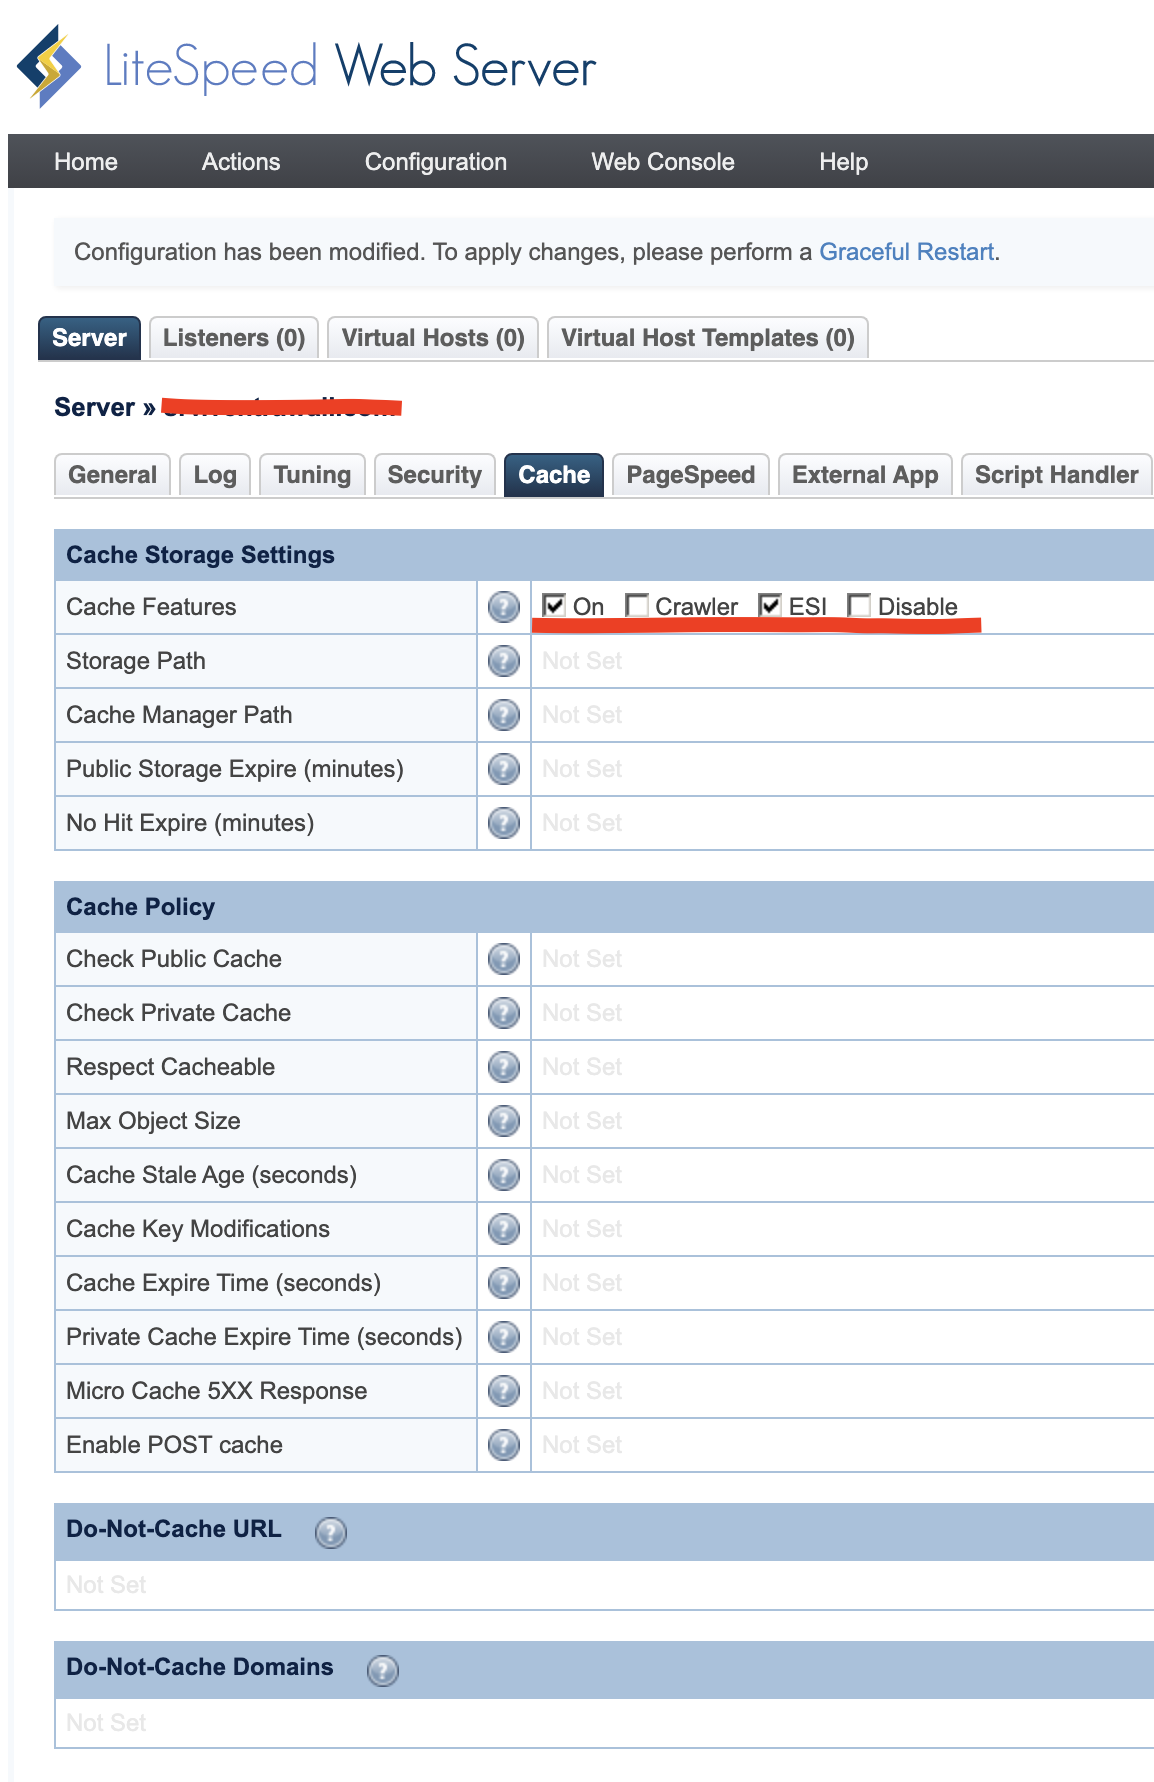This screenshot has width=1154, height=1782.
Task: Open help icon for Public Storage Expire
Action: tap(504, 769)
